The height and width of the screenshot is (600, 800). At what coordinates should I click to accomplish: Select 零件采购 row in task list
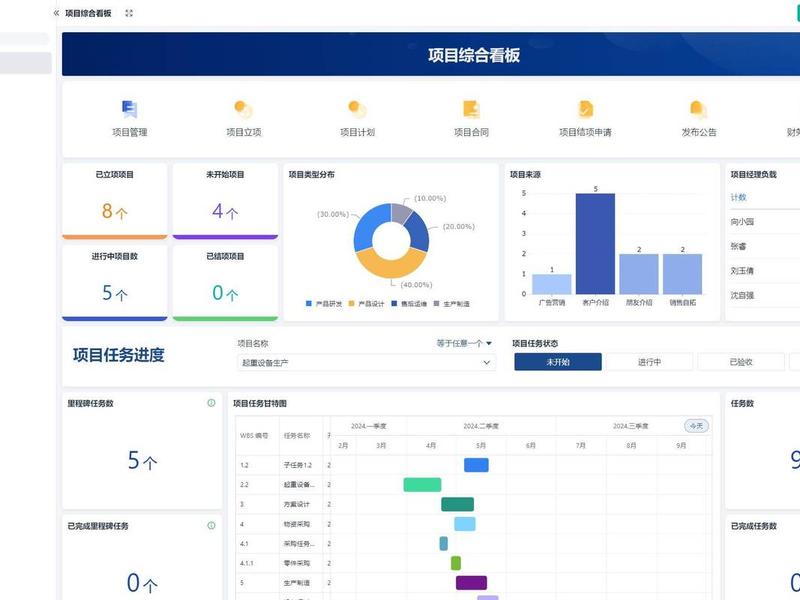[x=283, y=563]
